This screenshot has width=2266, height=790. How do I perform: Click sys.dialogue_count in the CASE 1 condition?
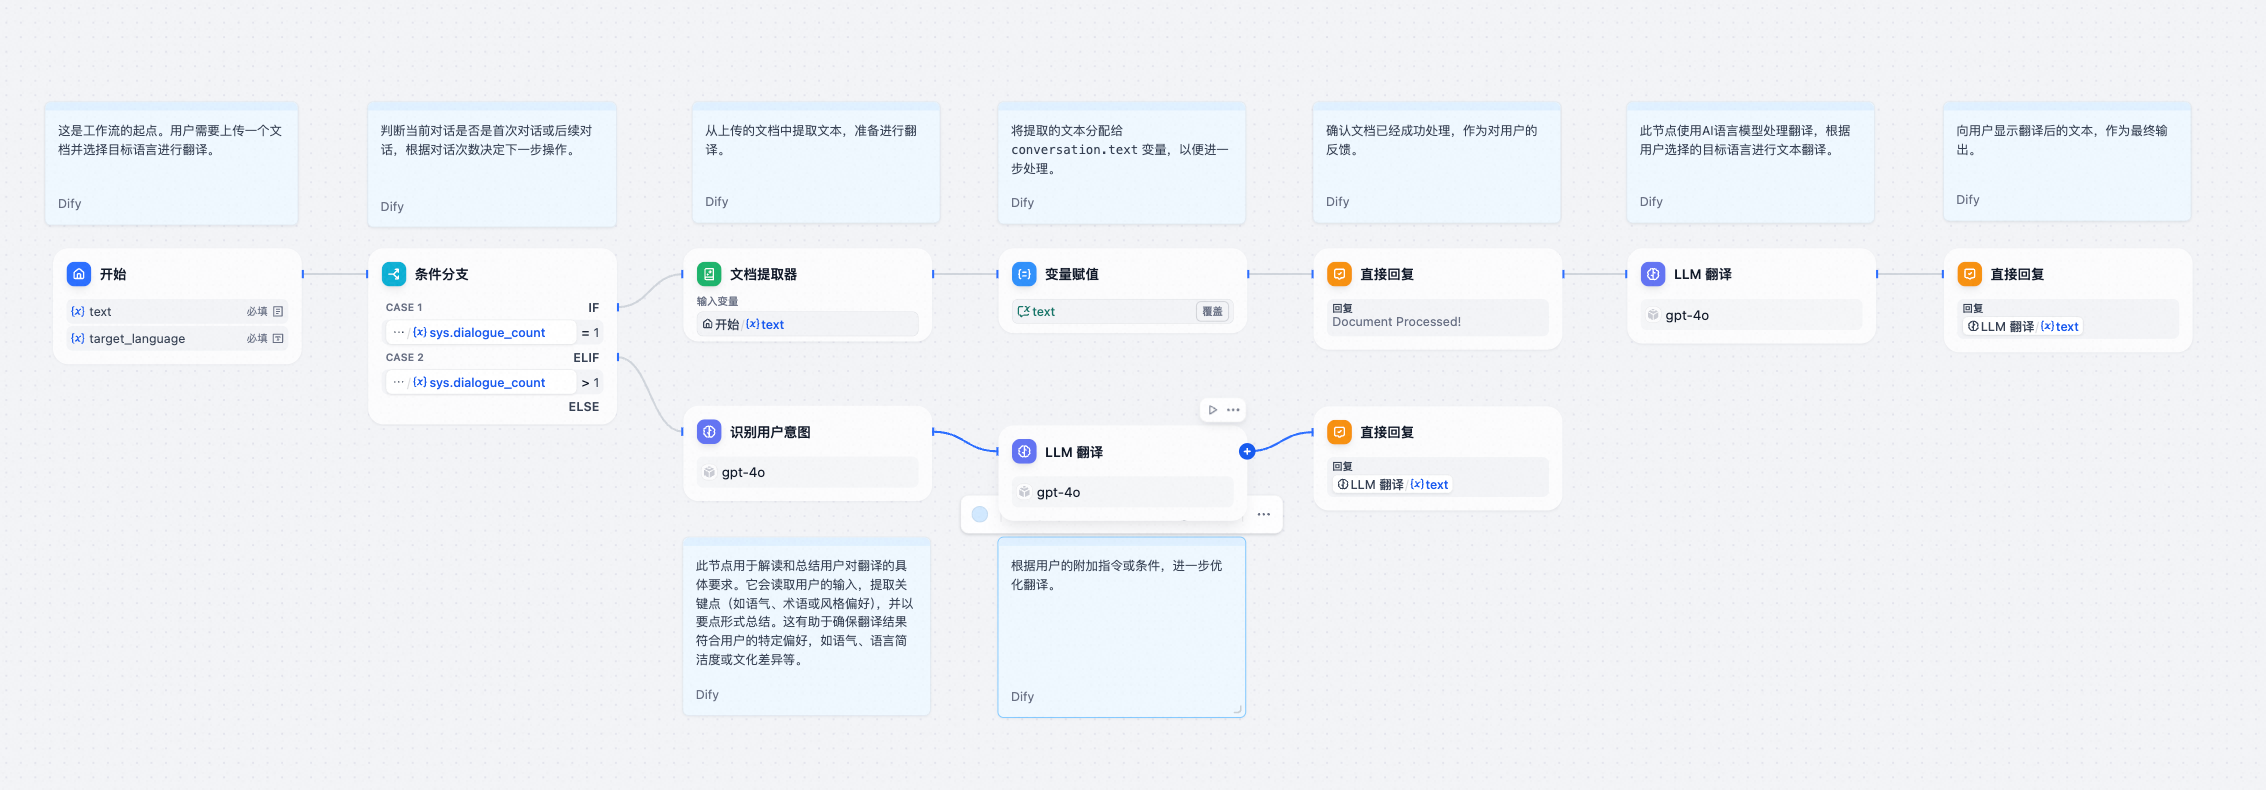pos(487,333)
